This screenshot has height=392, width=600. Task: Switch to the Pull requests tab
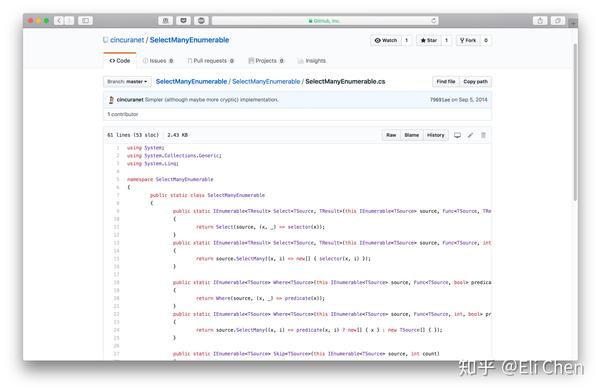pos(210,60)
